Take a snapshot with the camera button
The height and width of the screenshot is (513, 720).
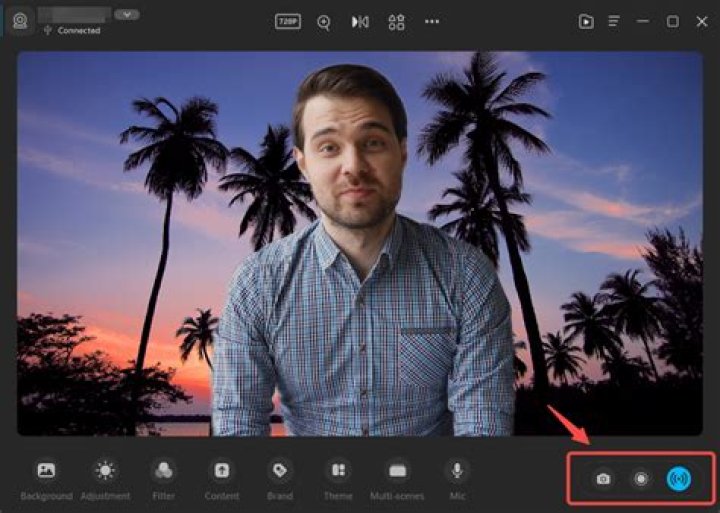coord(603,479)
